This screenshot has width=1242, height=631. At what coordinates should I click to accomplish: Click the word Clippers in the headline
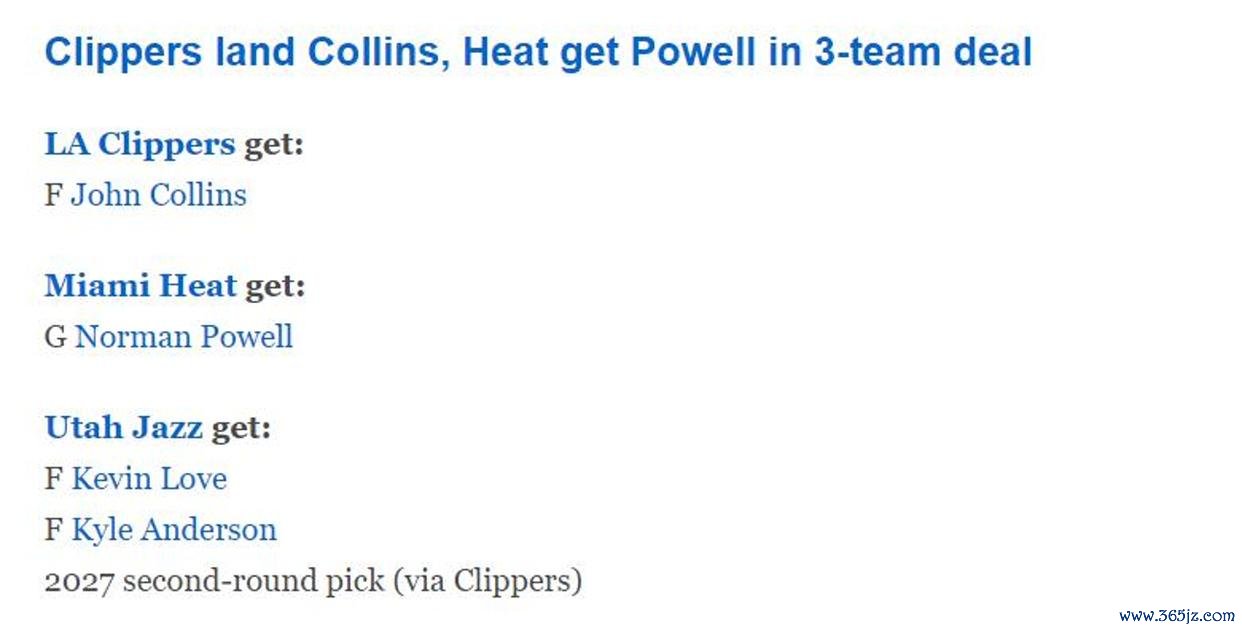tap(123, 53)
